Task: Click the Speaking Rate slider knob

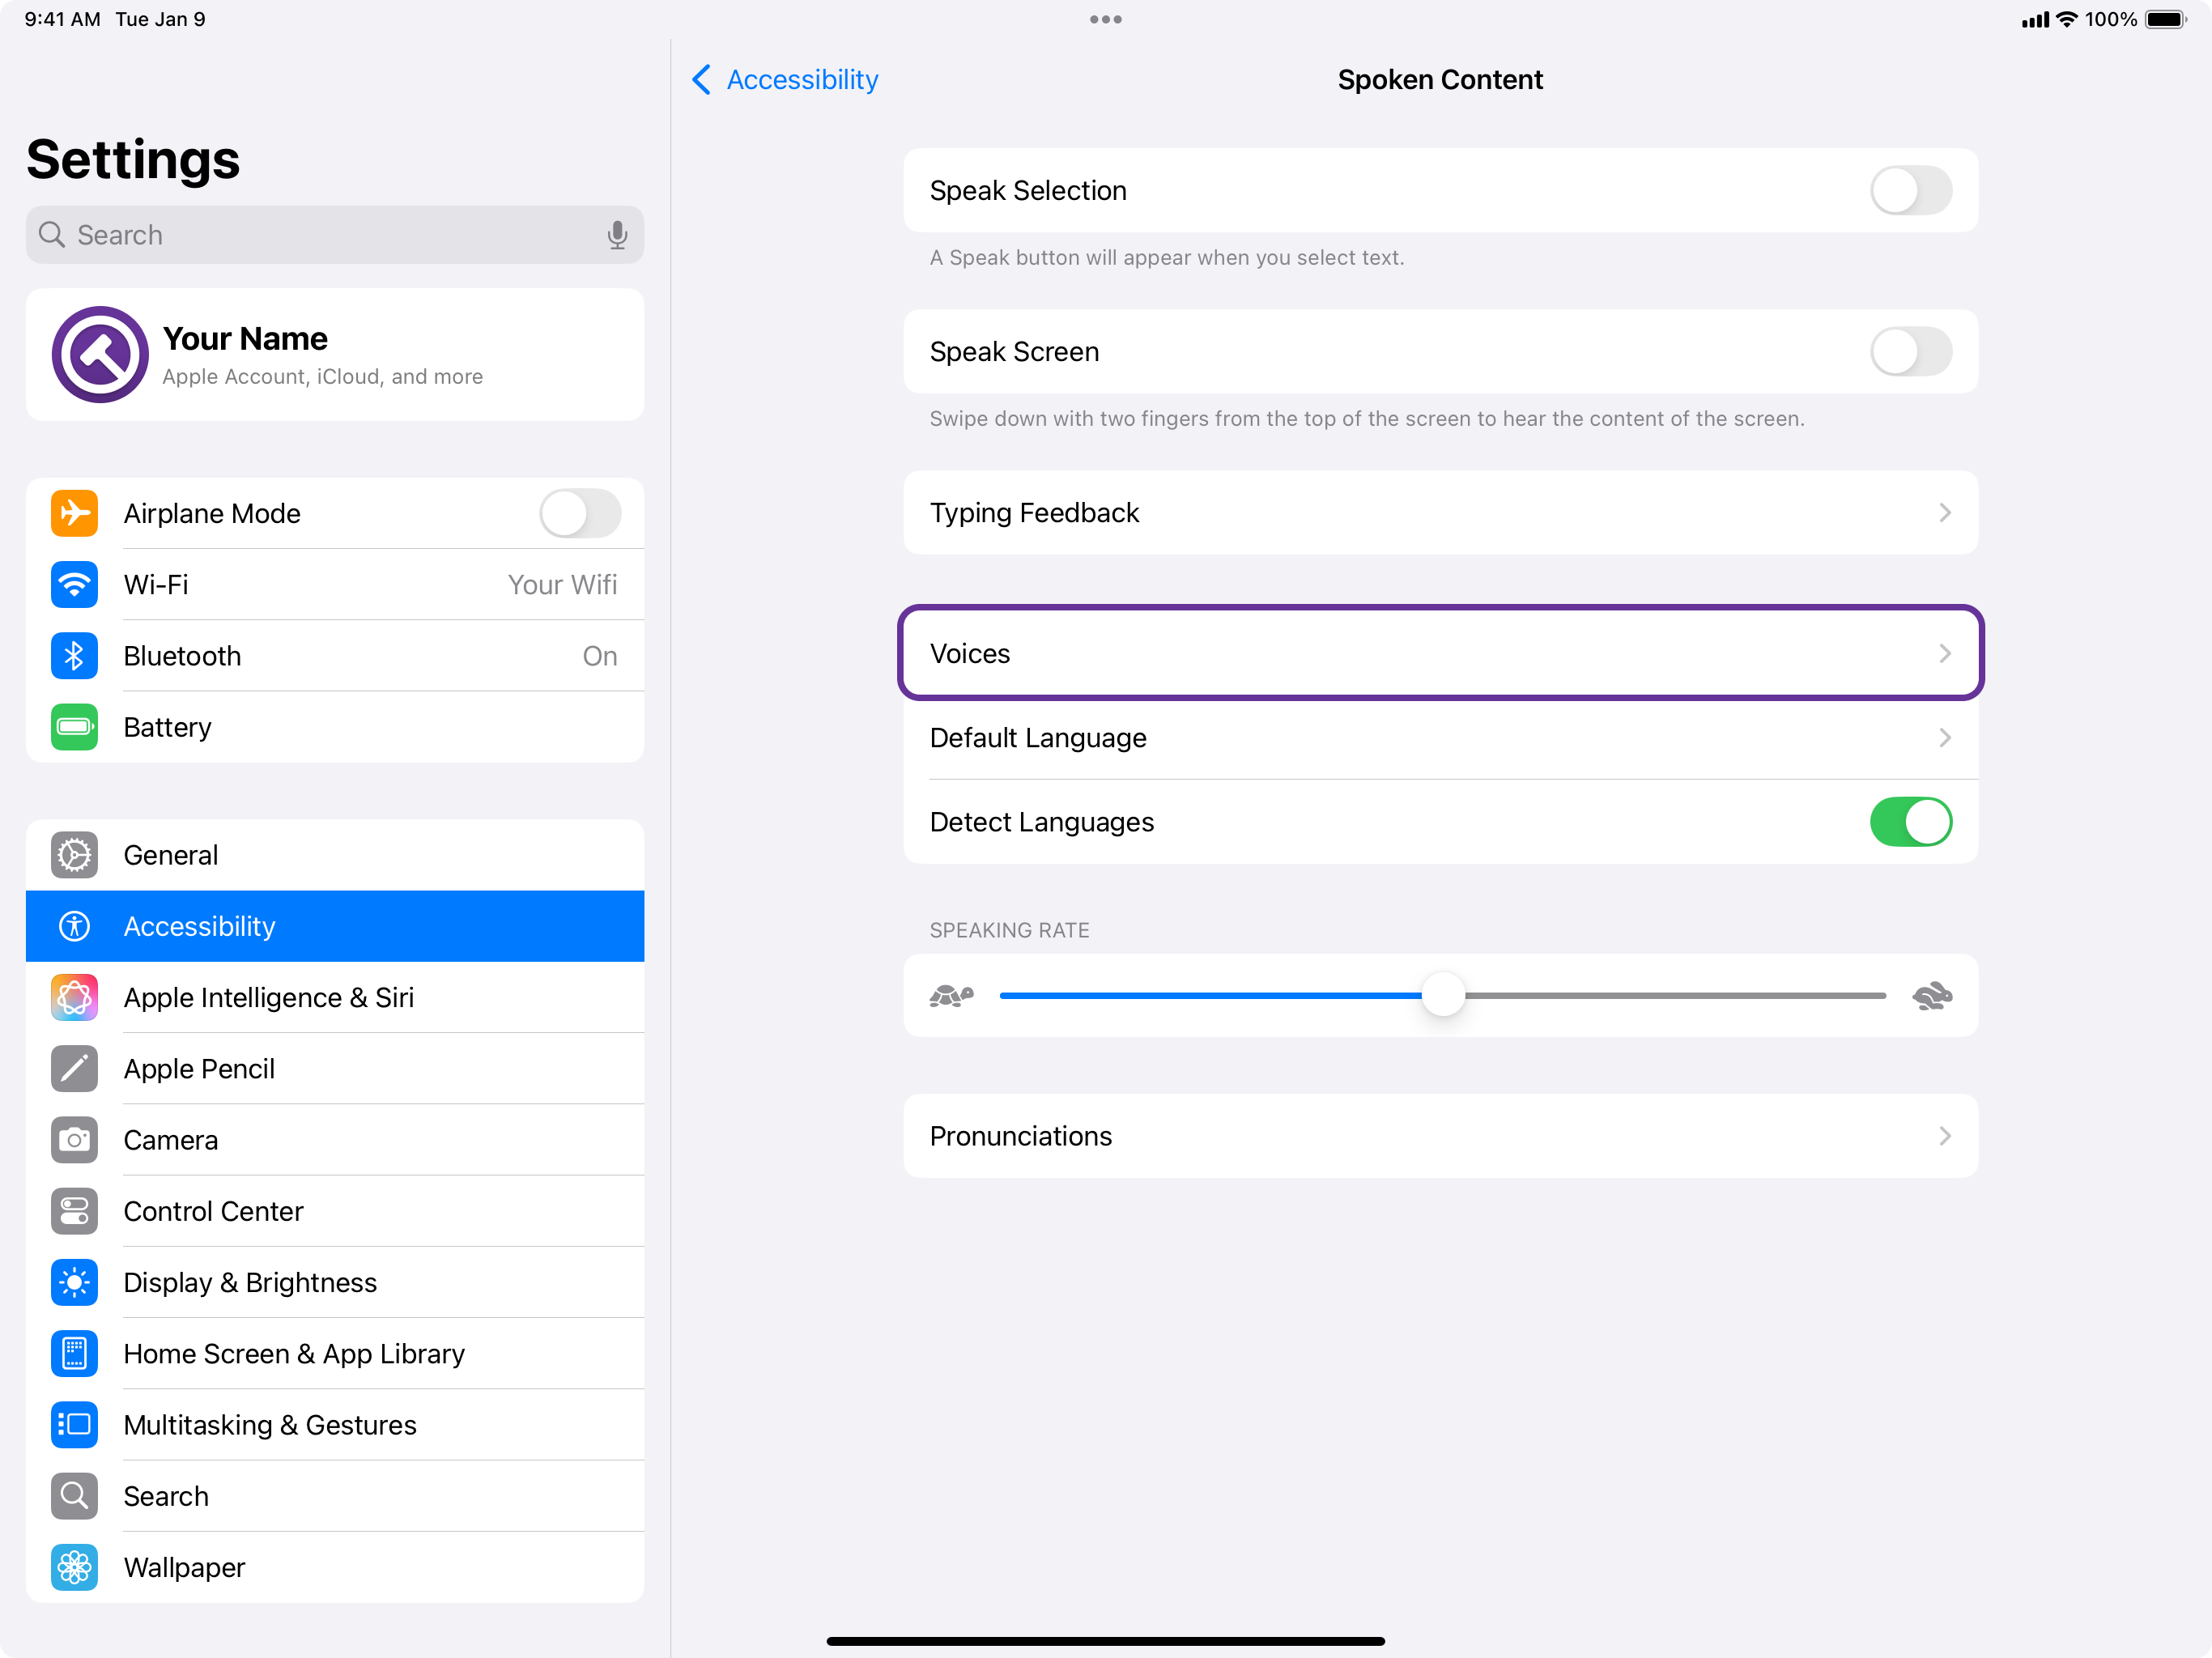Action: 1443,996
